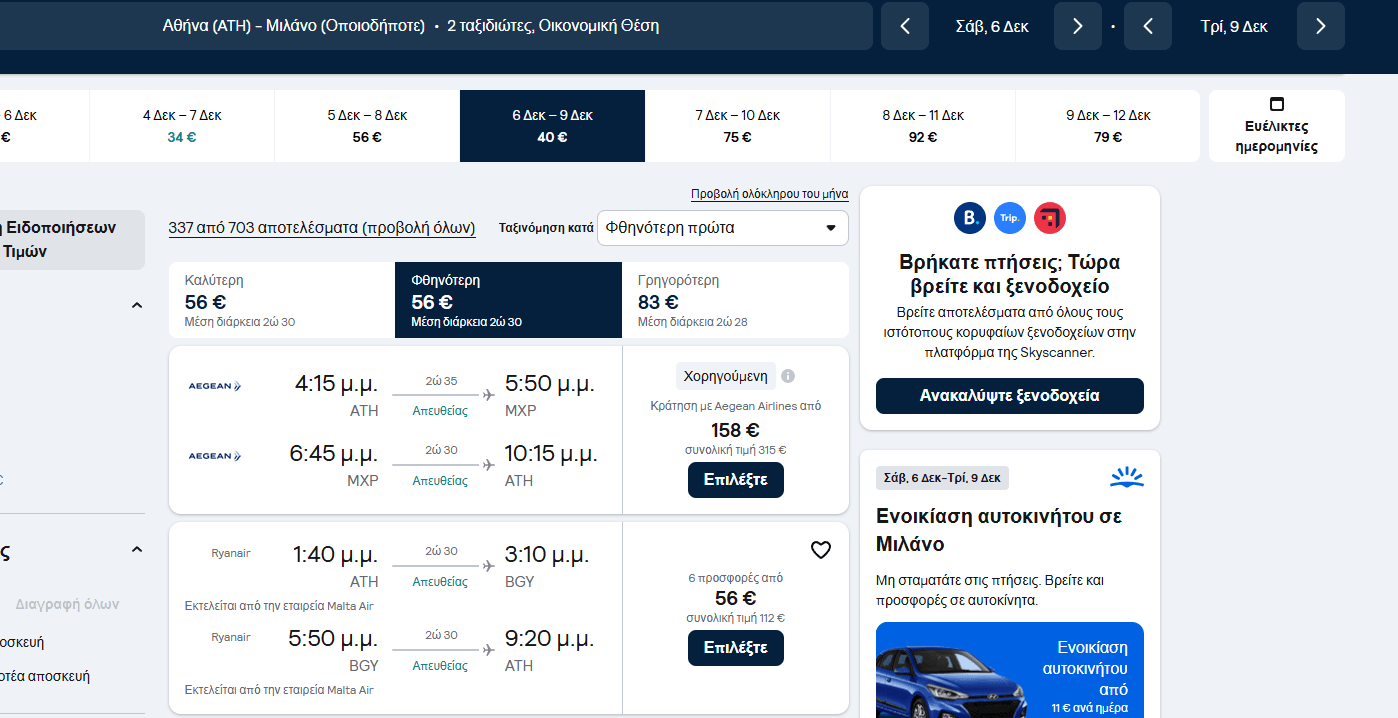The width and height of the screenshot is (1398, 718).
Task: Click the info icon next to Χορηγούμενη
Action: tap(788, 376)
